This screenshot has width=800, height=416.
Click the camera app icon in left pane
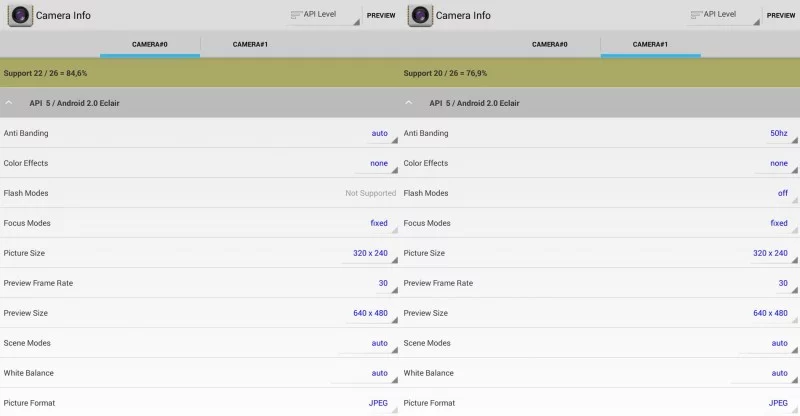click(x=20, y=15)
